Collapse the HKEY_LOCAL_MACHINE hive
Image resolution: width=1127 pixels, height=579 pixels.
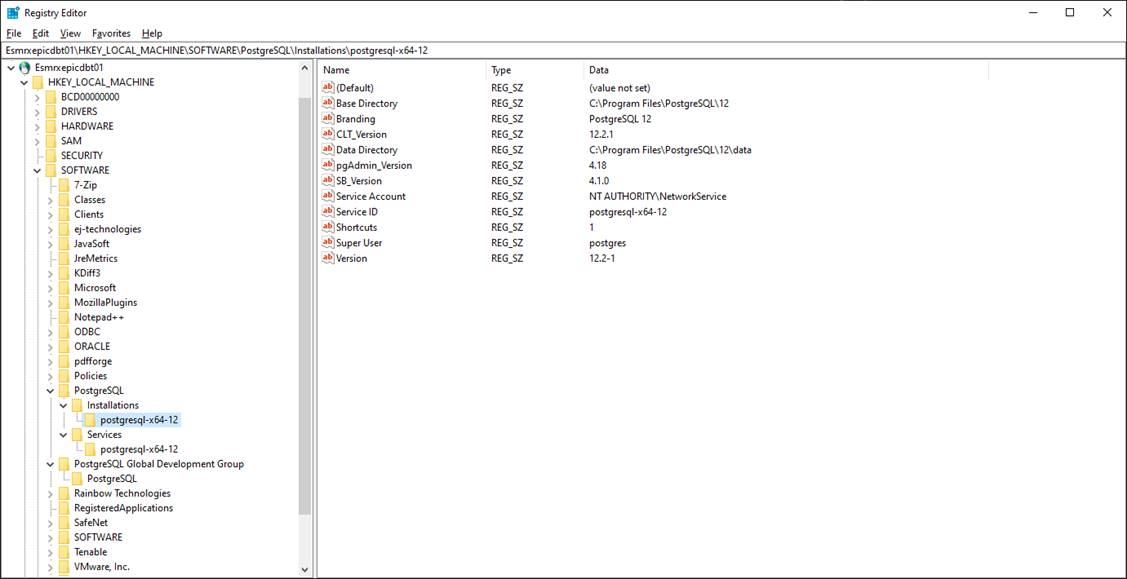click(x=24, y=83)
